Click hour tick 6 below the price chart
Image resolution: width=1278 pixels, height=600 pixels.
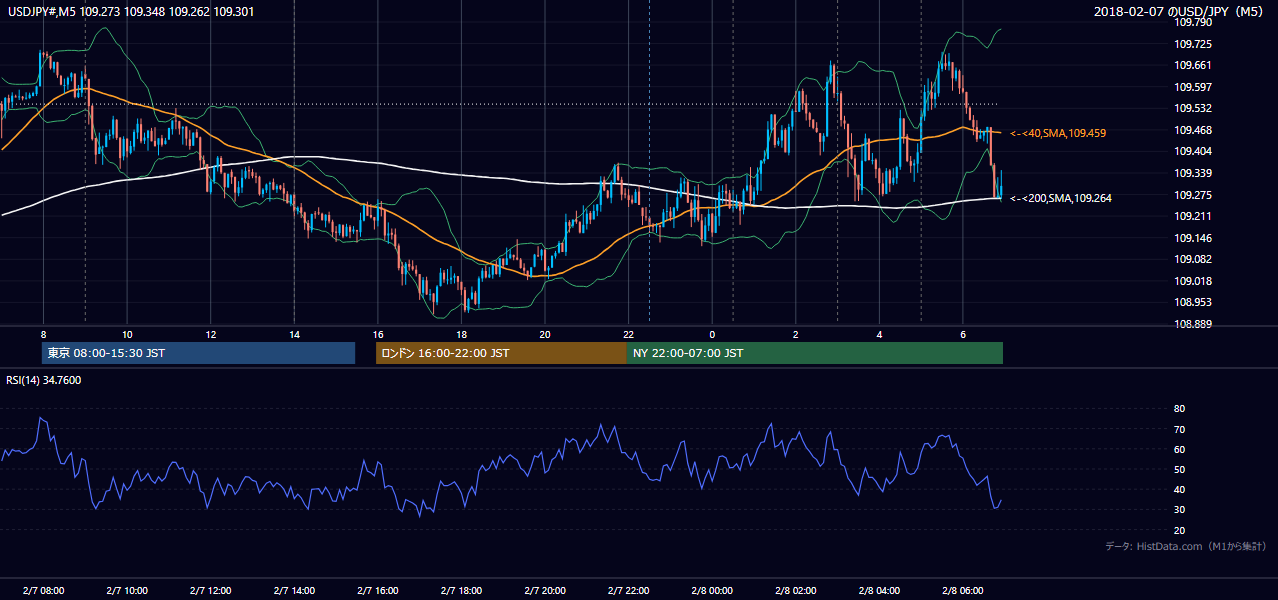point(963,334)
